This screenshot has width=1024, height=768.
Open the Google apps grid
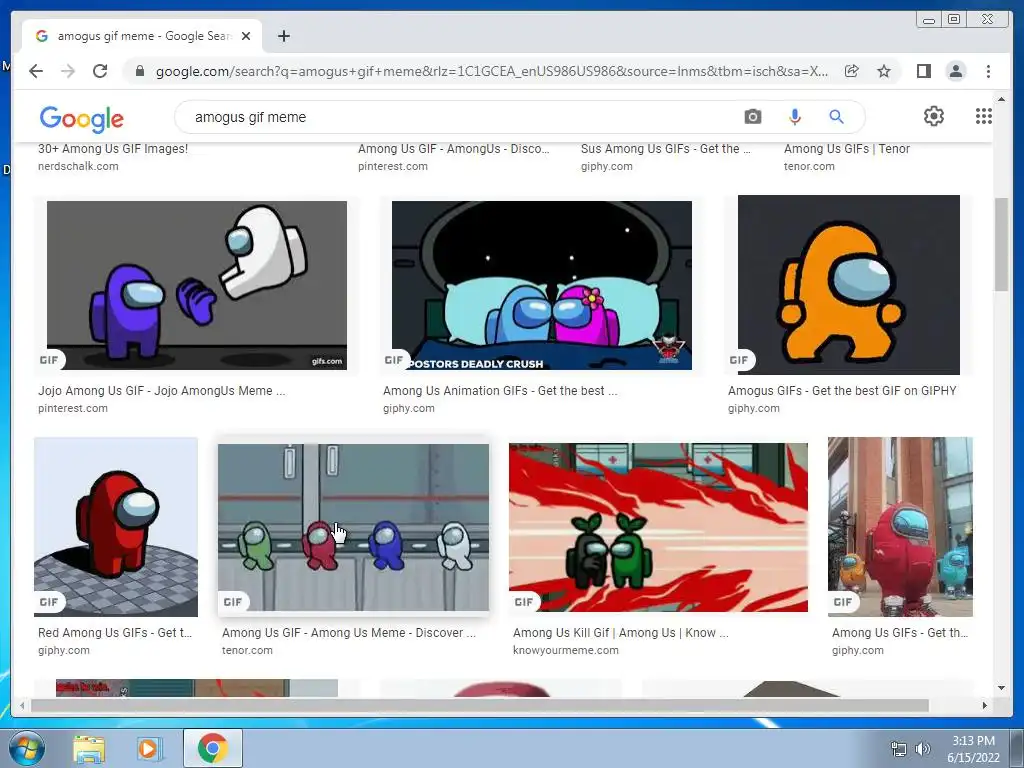984,116
